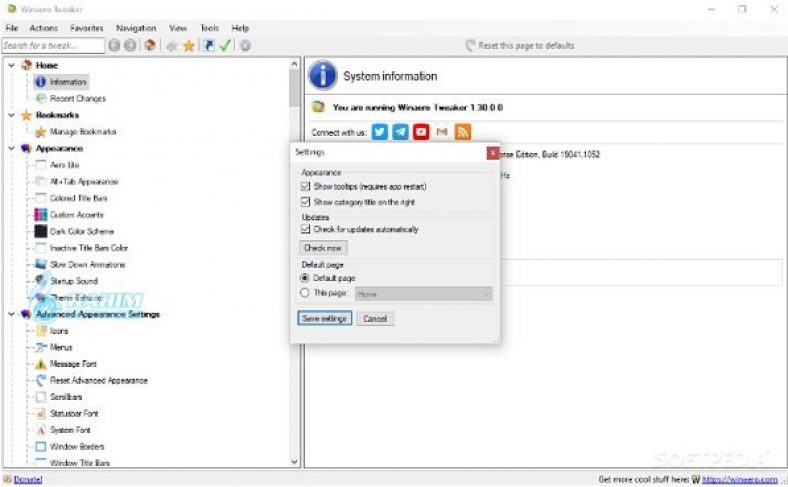Open Winaero Telegram link icon

click(401, 132)
